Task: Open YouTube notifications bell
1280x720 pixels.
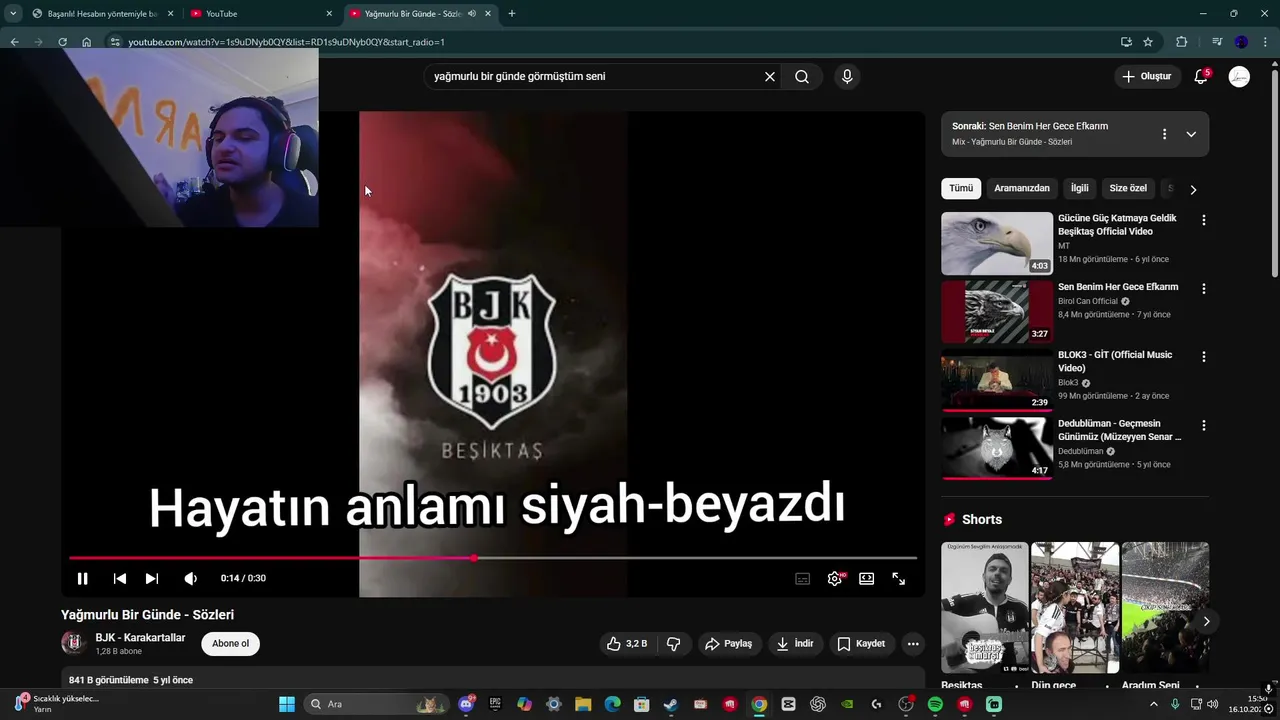Action: [1201, 76]
